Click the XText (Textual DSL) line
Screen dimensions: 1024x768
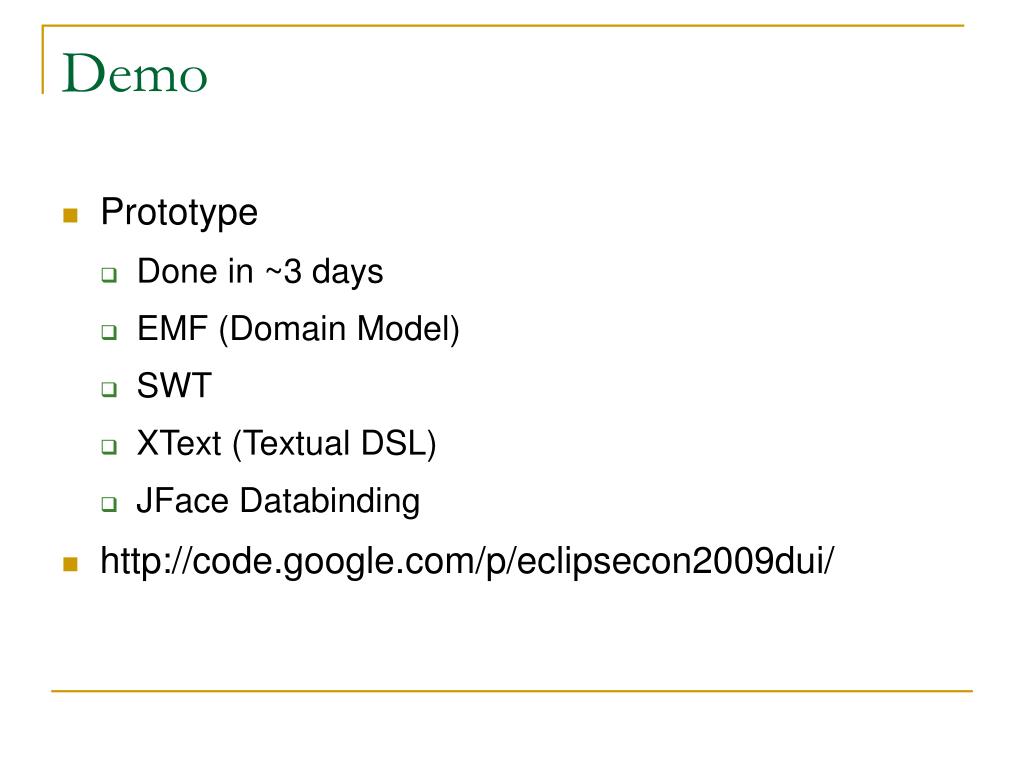pyautogui.click(x=287, y=443)
